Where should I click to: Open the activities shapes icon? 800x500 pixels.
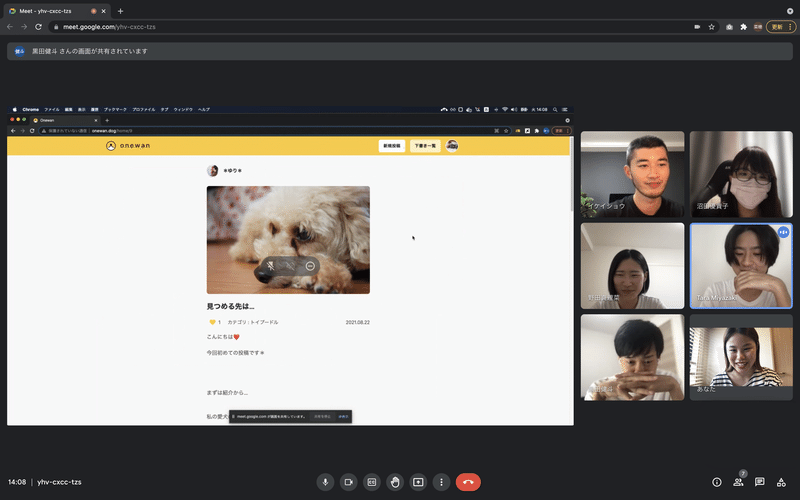pos(781,482)
